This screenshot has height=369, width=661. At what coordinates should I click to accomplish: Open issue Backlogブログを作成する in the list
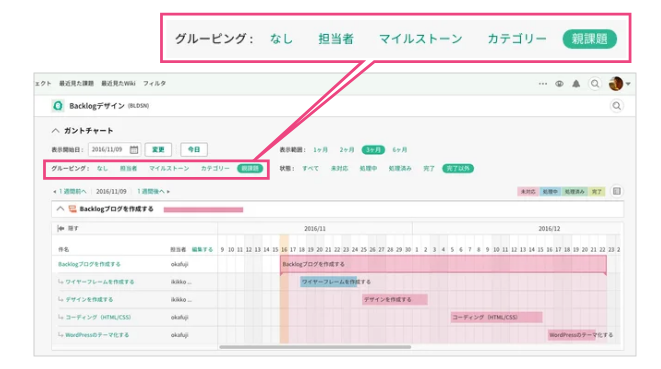pos(89,264)
